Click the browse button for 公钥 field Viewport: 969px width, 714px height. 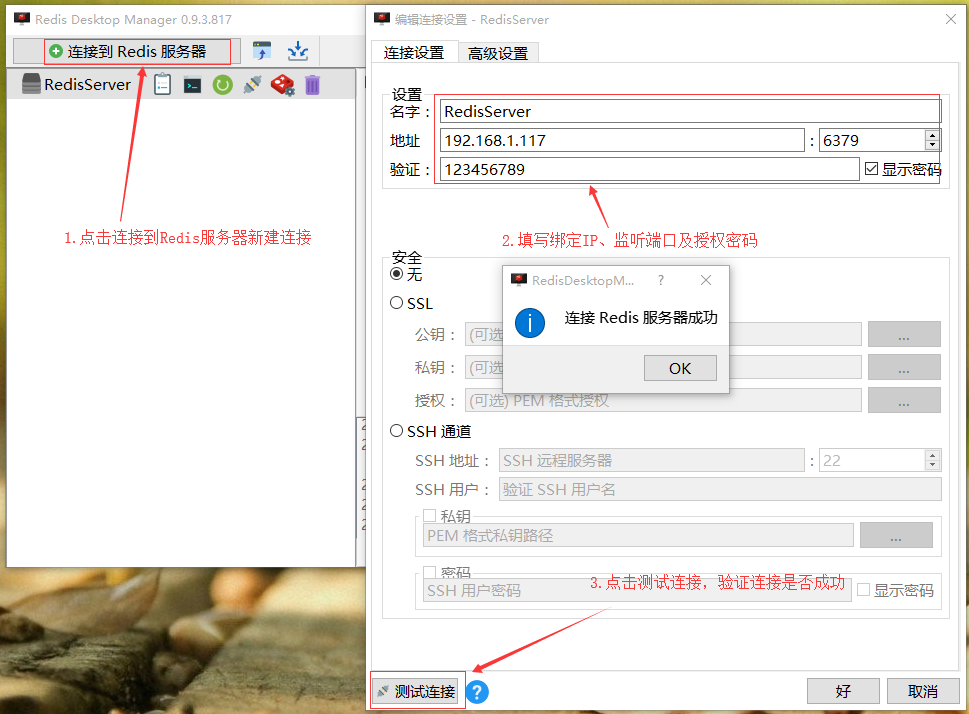(x=904, y=334)
